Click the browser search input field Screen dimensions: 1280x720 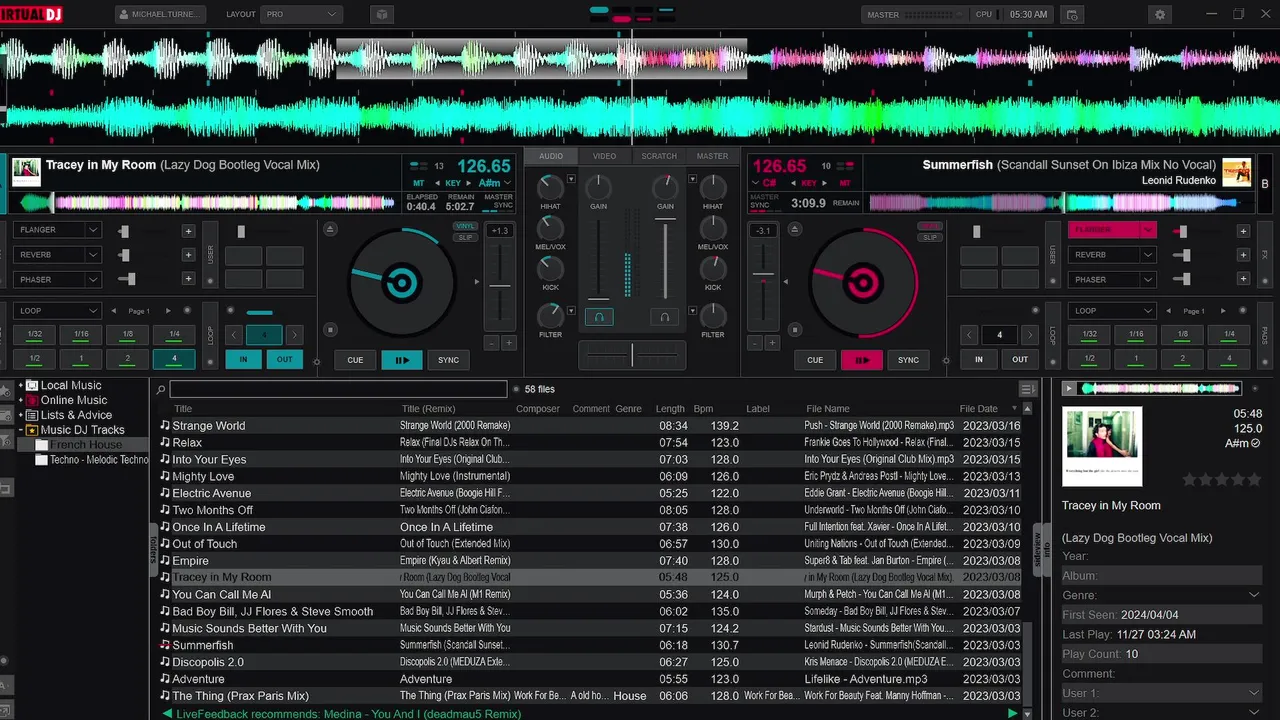(x=338, y=389)
